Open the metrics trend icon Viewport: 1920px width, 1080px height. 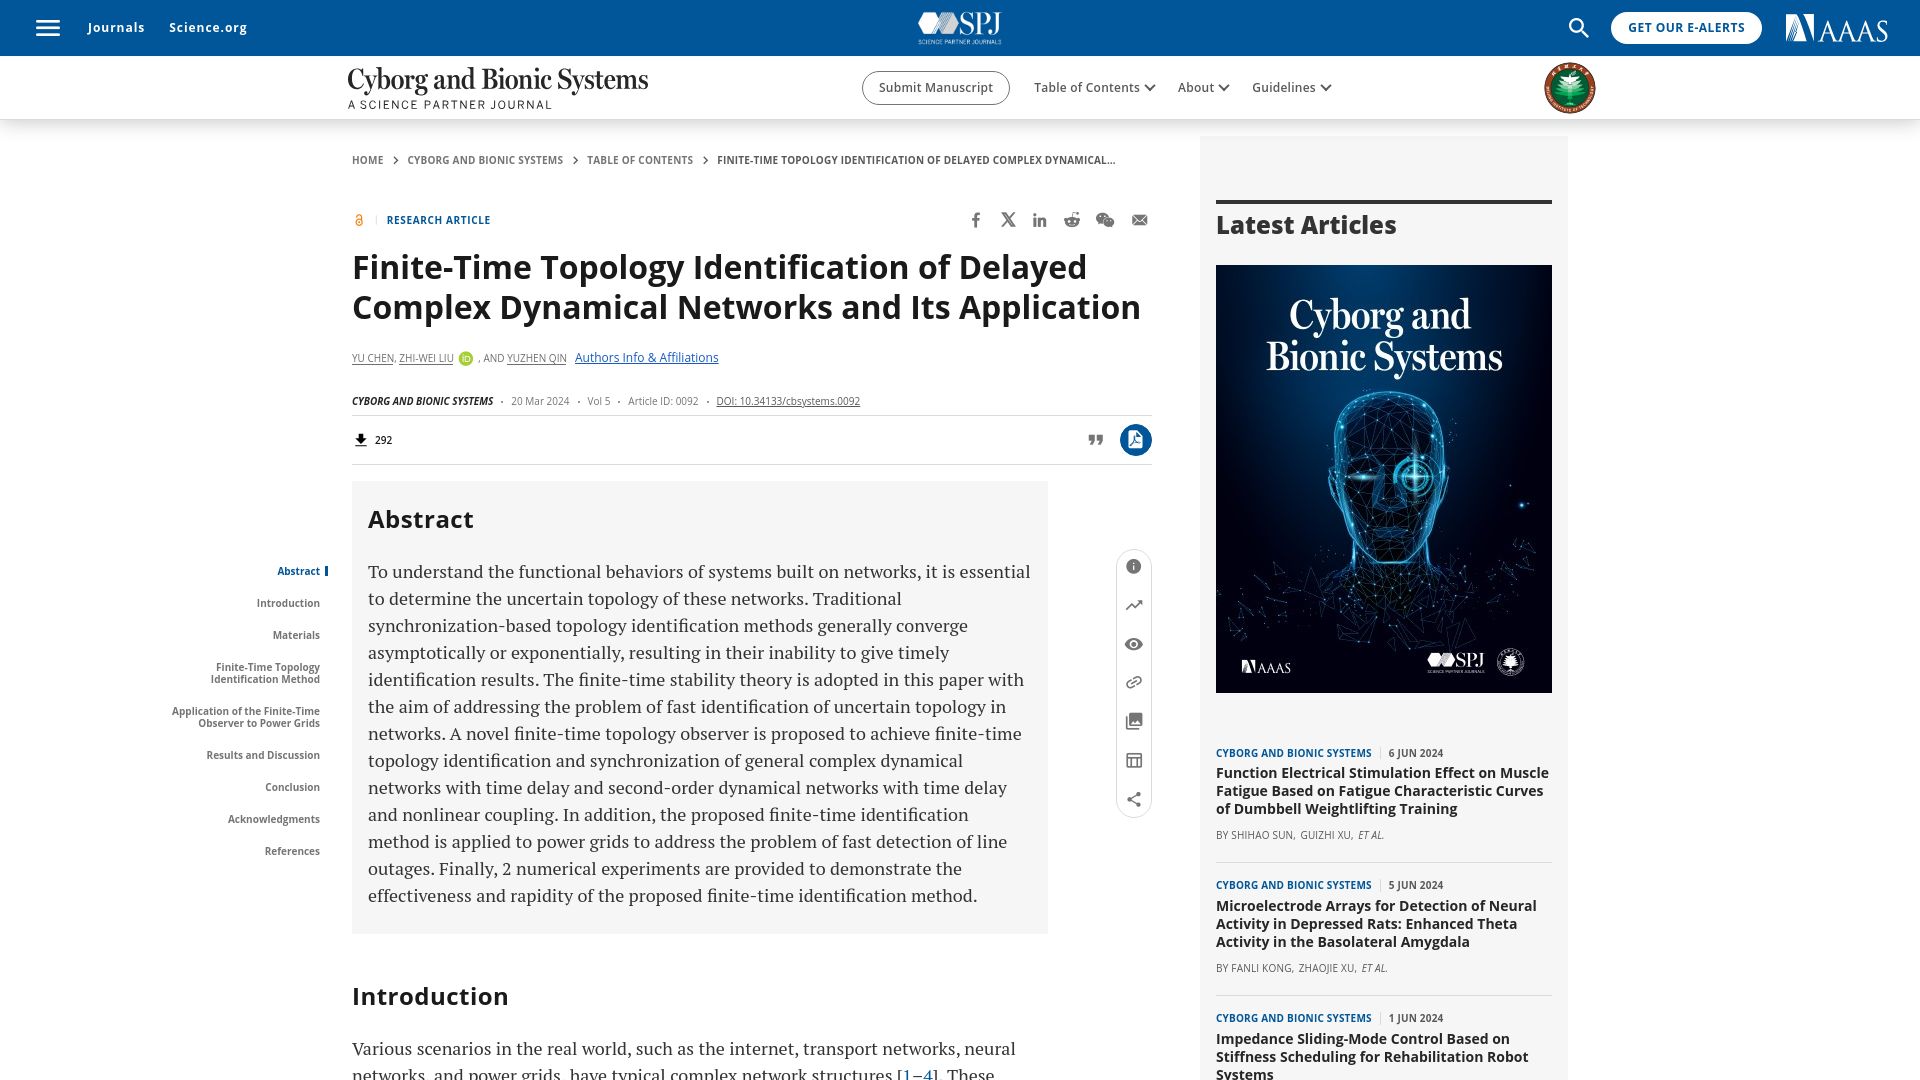point(1134,606)
